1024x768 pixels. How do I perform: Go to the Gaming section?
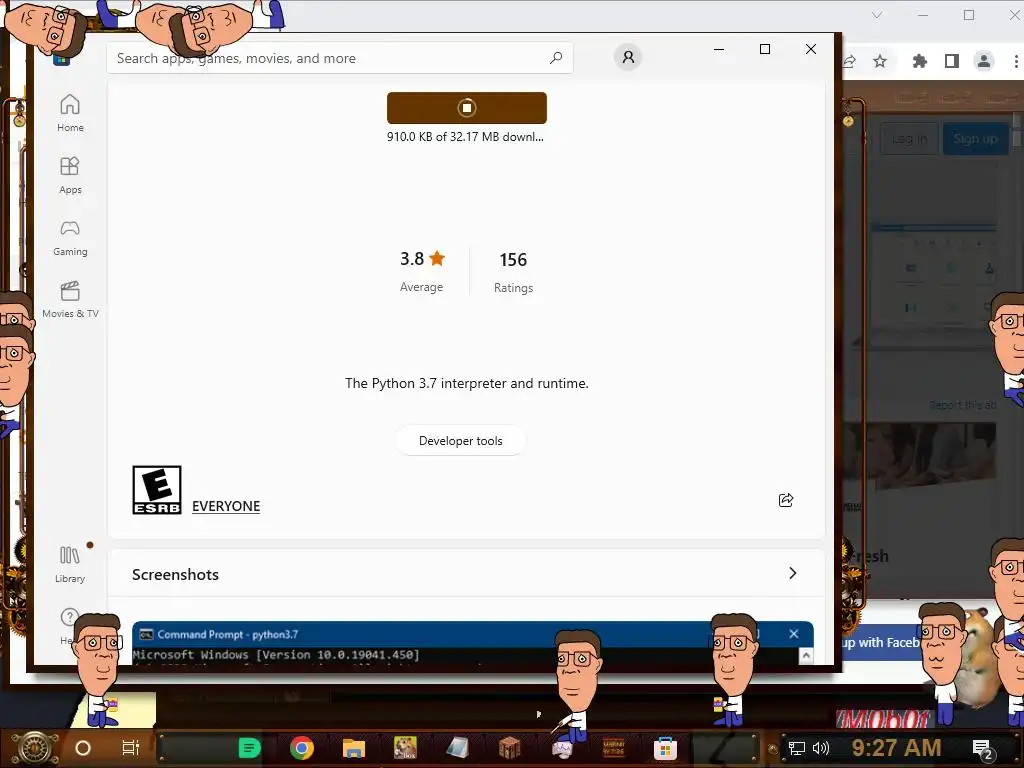pyautogui.click(x=70, y=238)
